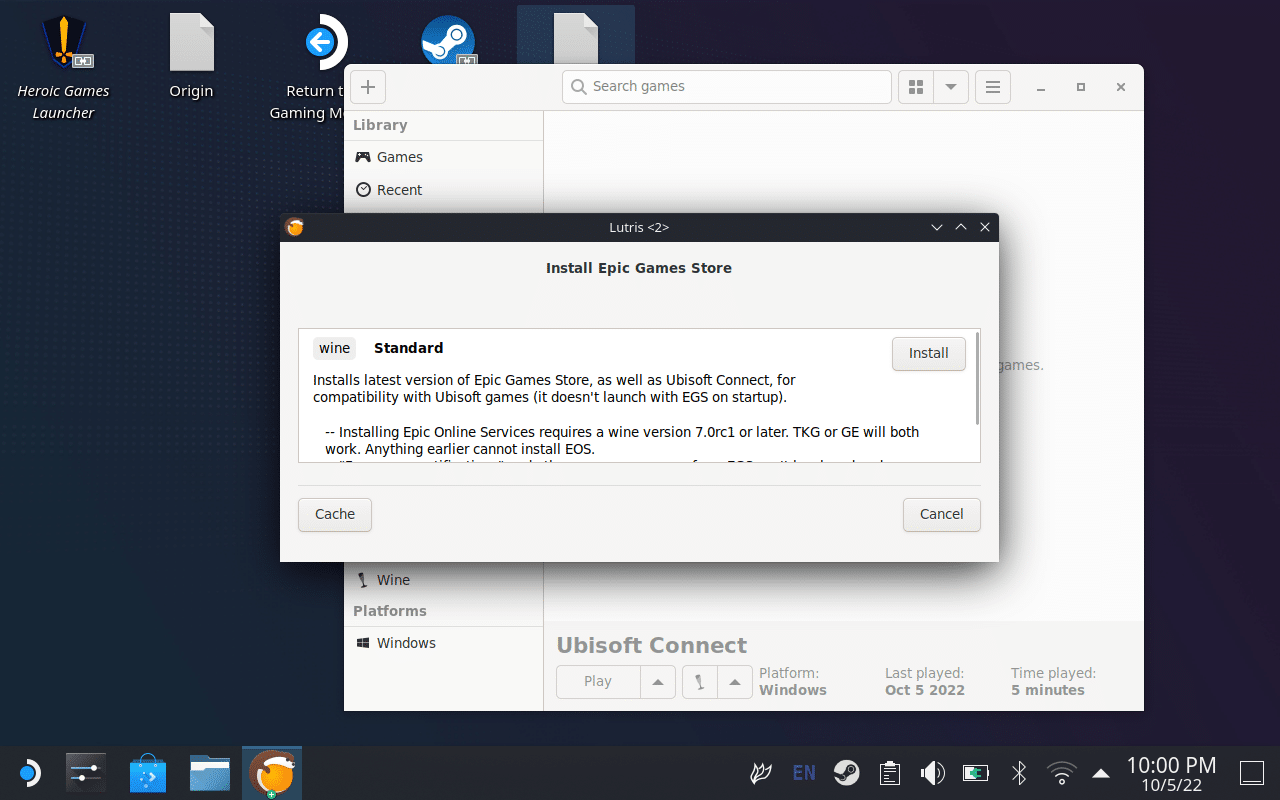Open the view options dropdown arrow
This screenshot has height=800, width=1280.
pos(951,87)
